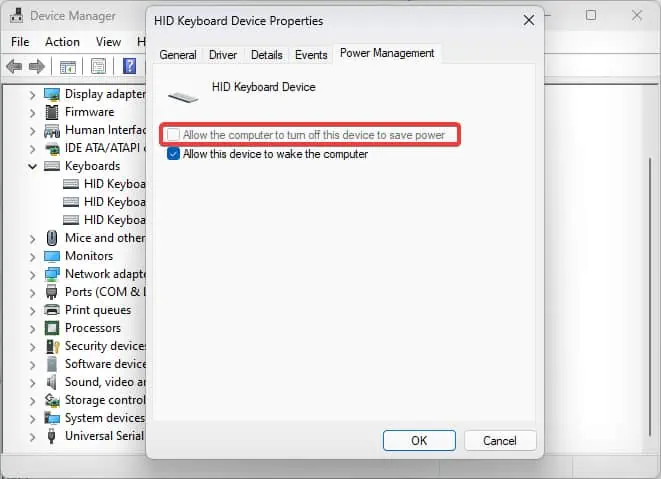Switch to the Driver tab
Image resolution: width=661 pixels, height=479 pixels.
click(x=223, y=55)
